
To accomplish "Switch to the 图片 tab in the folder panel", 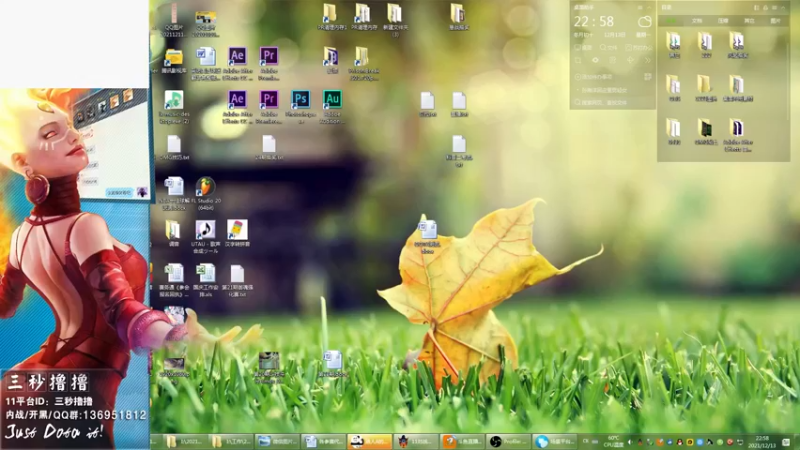I will pyautogui.click(x=774, y=19).
